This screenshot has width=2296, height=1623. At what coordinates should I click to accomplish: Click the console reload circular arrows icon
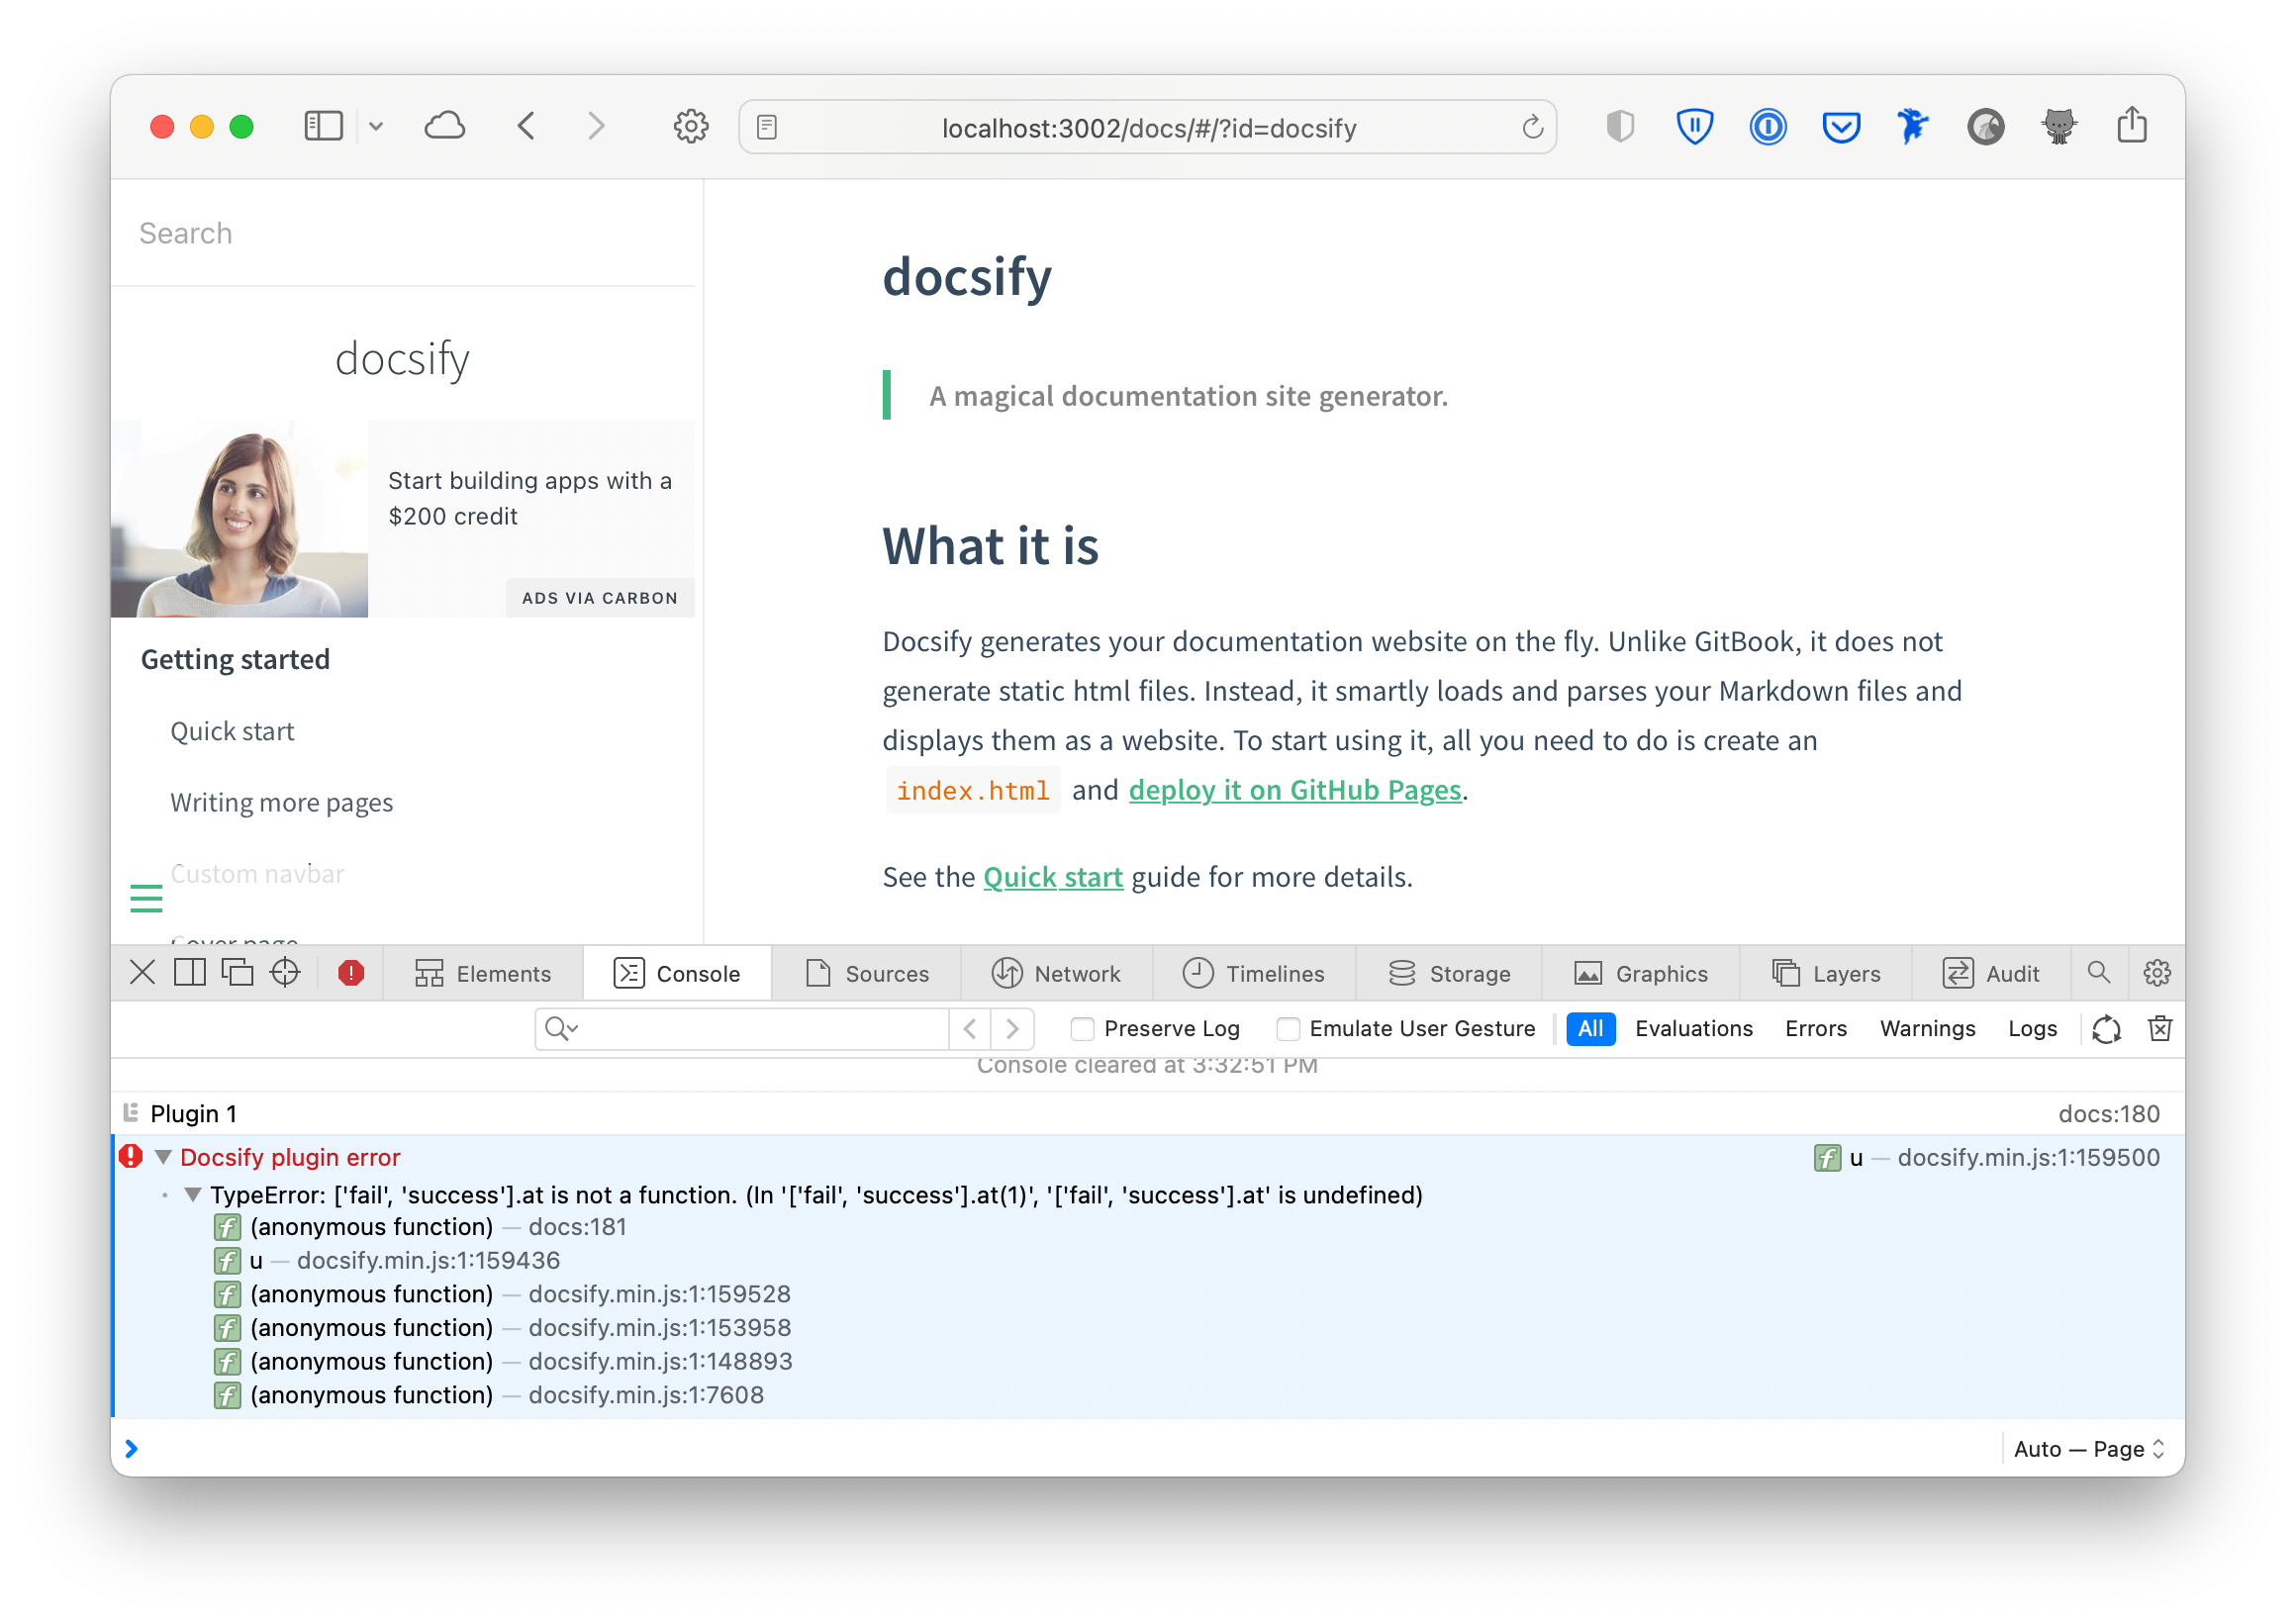[x=2106, y=1029]
